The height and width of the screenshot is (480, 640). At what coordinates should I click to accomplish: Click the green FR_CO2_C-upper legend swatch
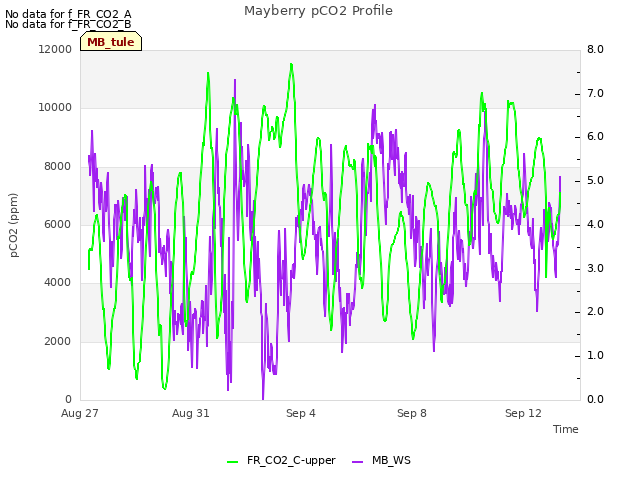pos(232,462)
